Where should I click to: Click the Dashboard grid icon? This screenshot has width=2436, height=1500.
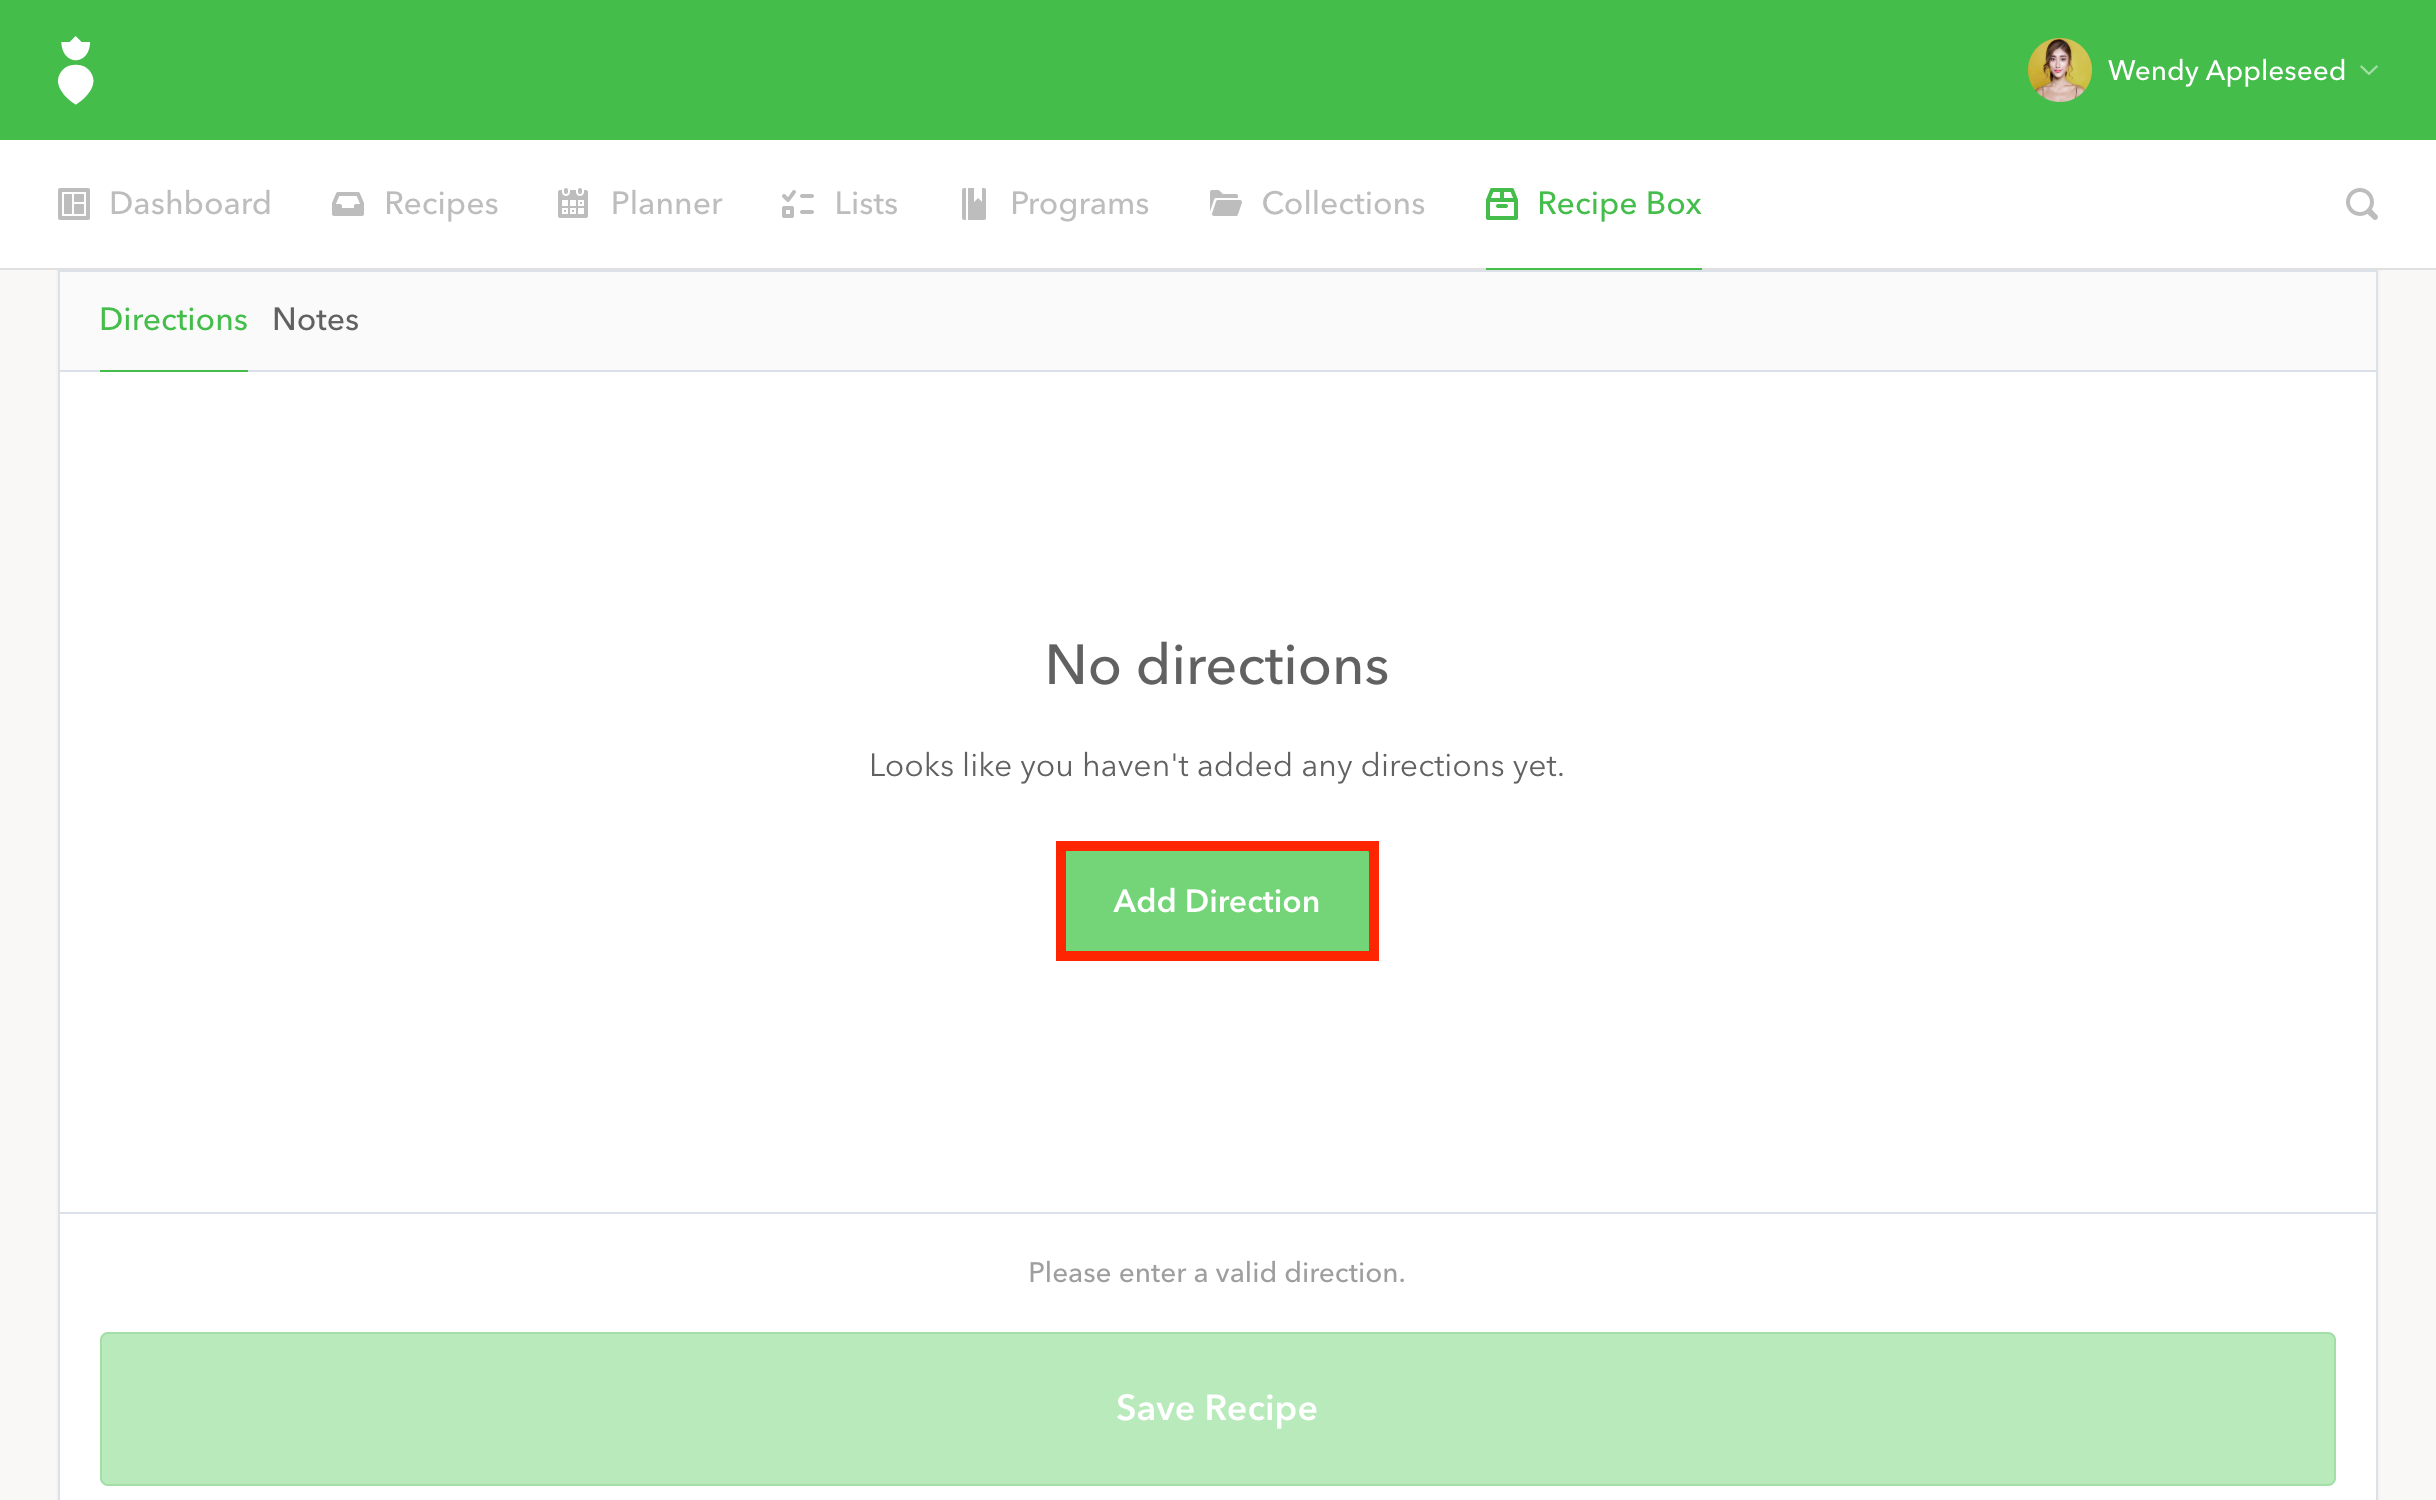coord(74,204)
